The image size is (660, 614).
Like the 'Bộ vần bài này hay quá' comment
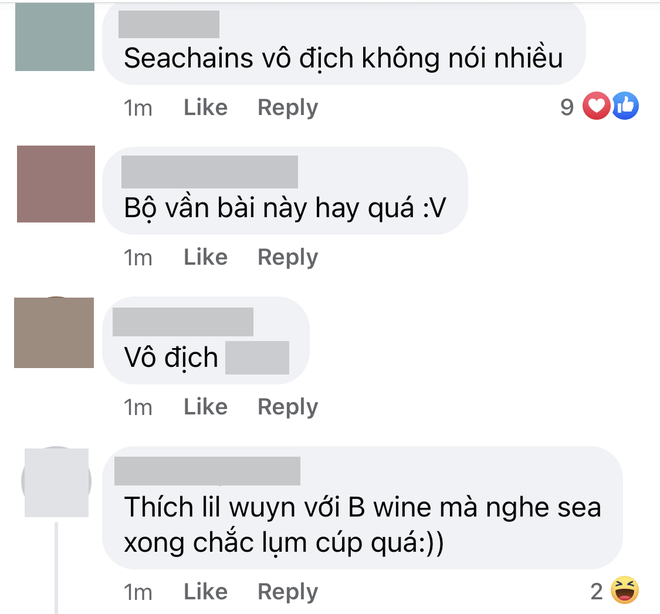click(205, 257)
